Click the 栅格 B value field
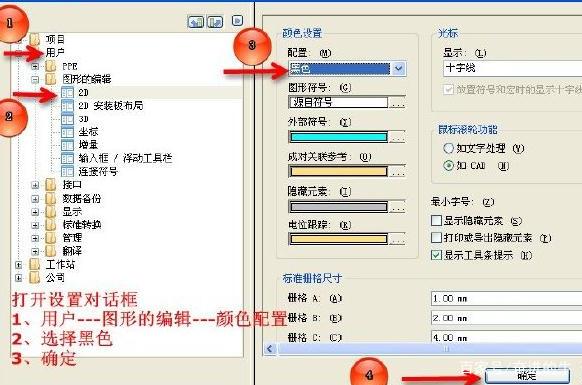 [507, 318]
